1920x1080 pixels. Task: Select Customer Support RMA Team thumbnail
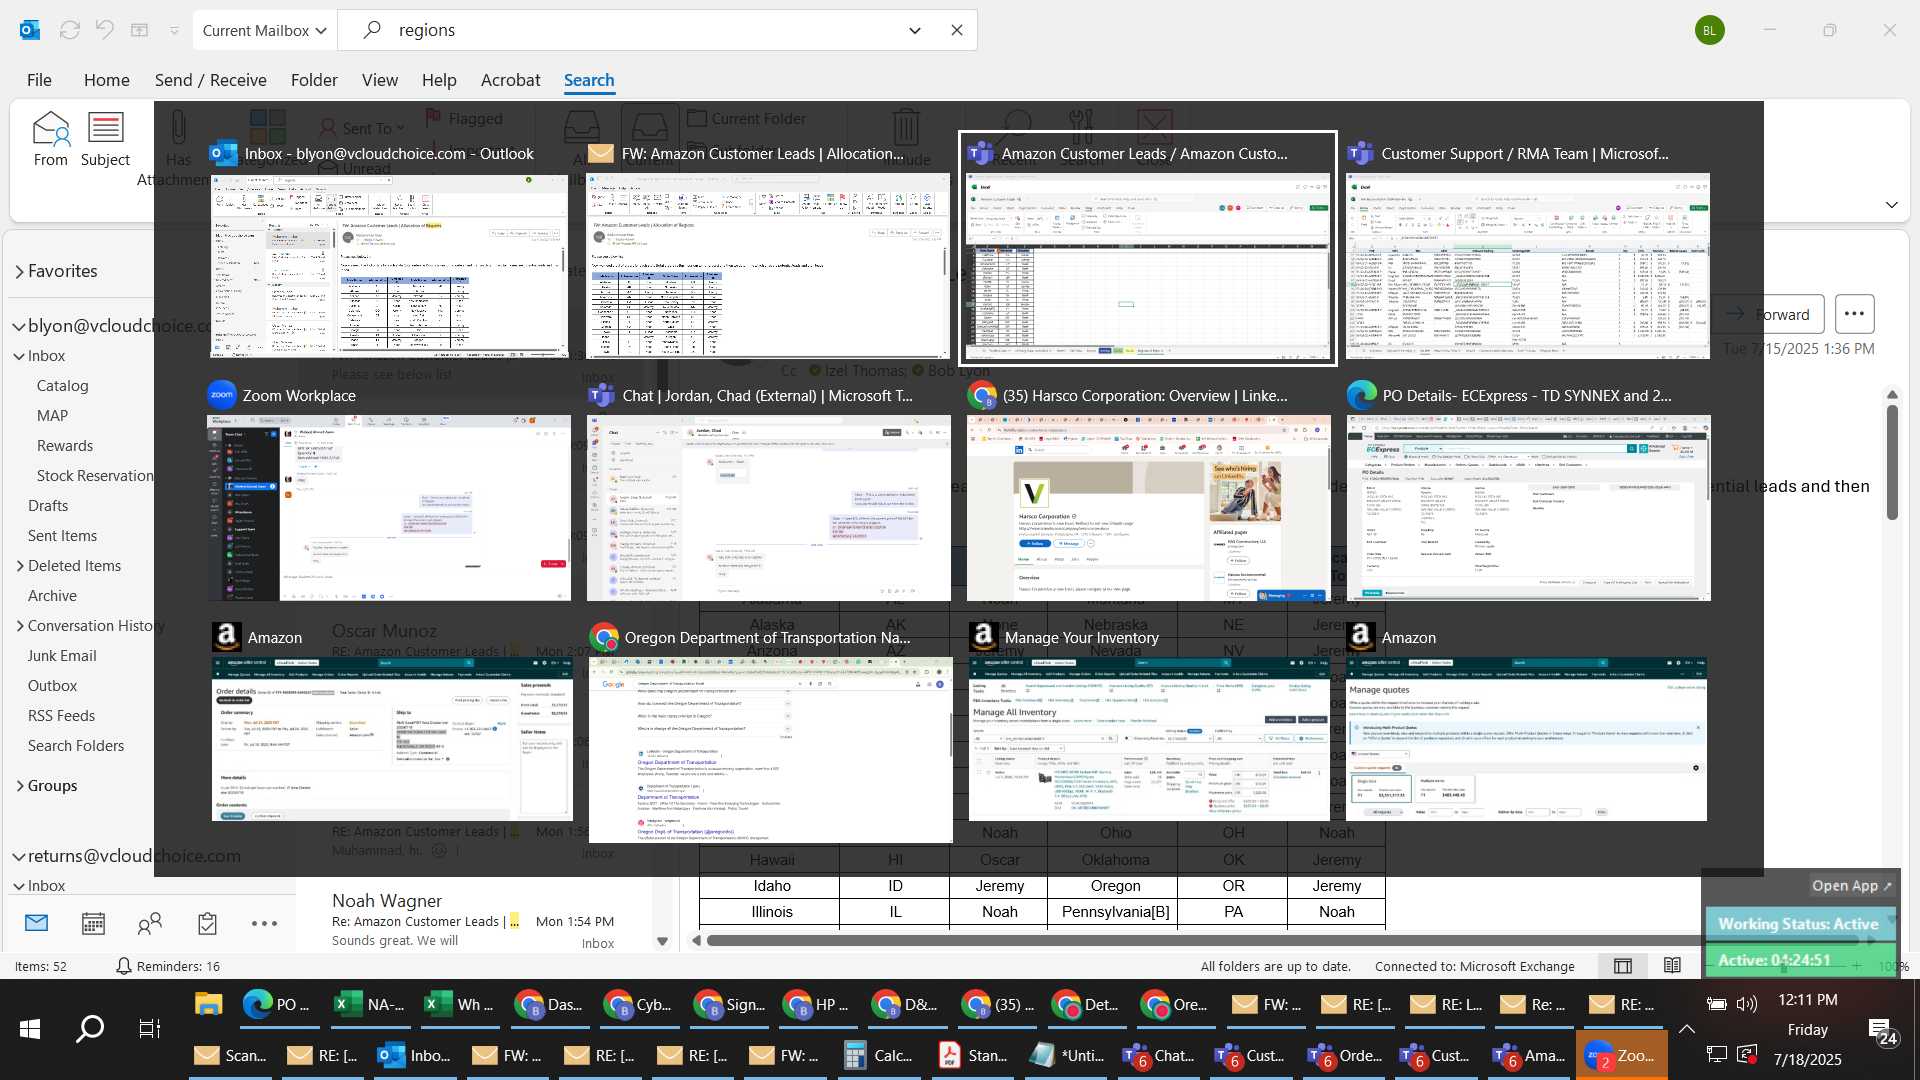click(1528, 248)
